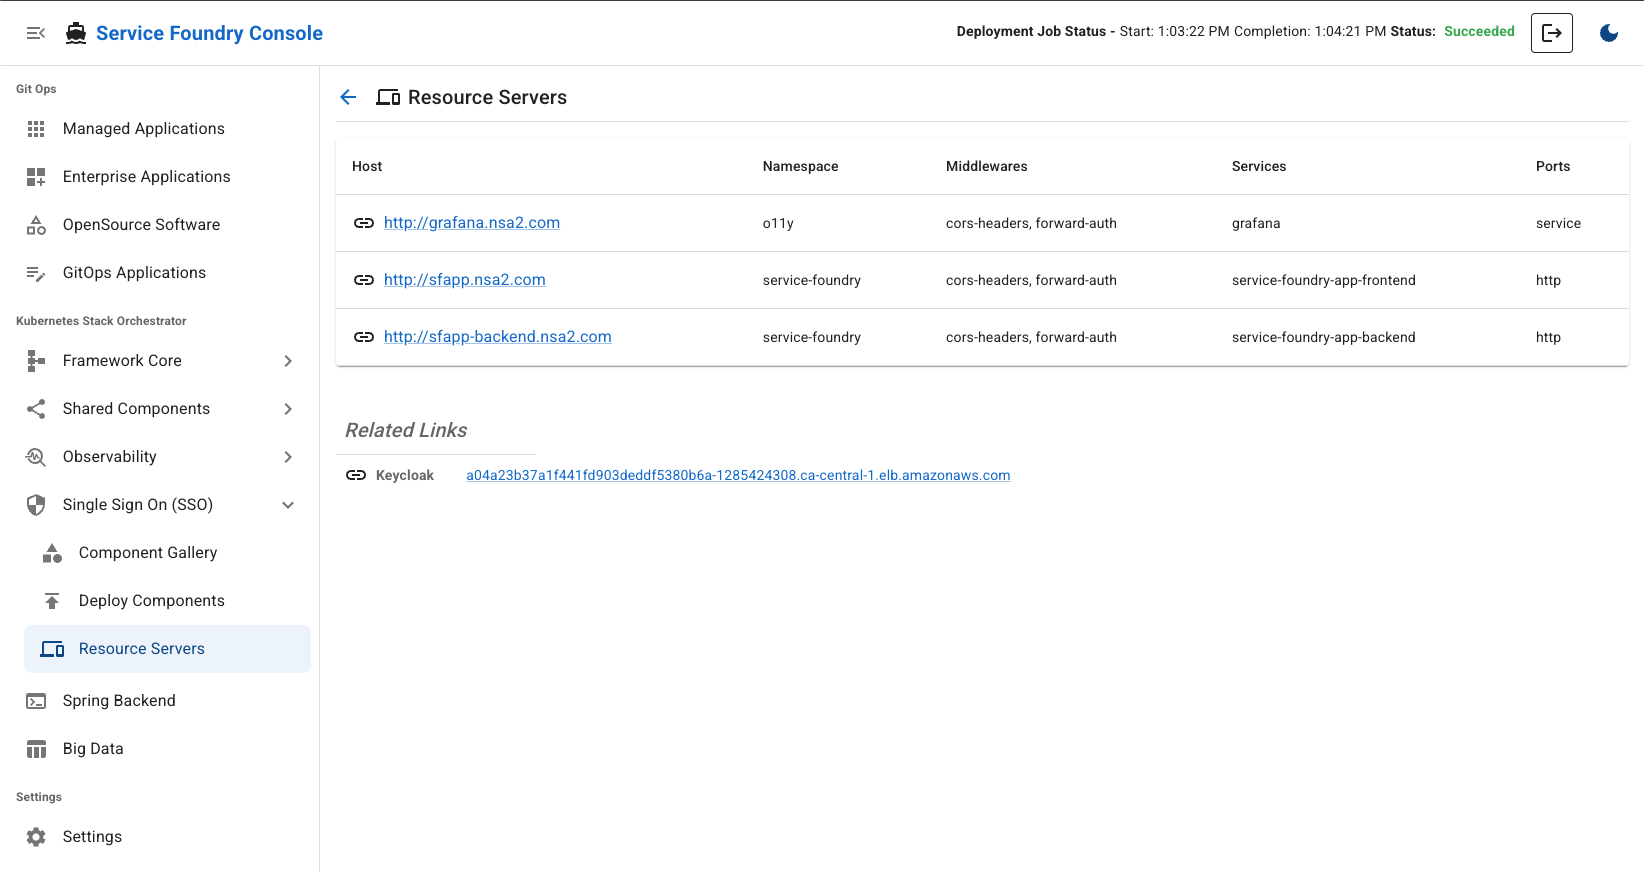Open the Service Foundry Console title link
Image resolution: width=1644 pixels, height=872 pixels.
click(x=209, y=33)
